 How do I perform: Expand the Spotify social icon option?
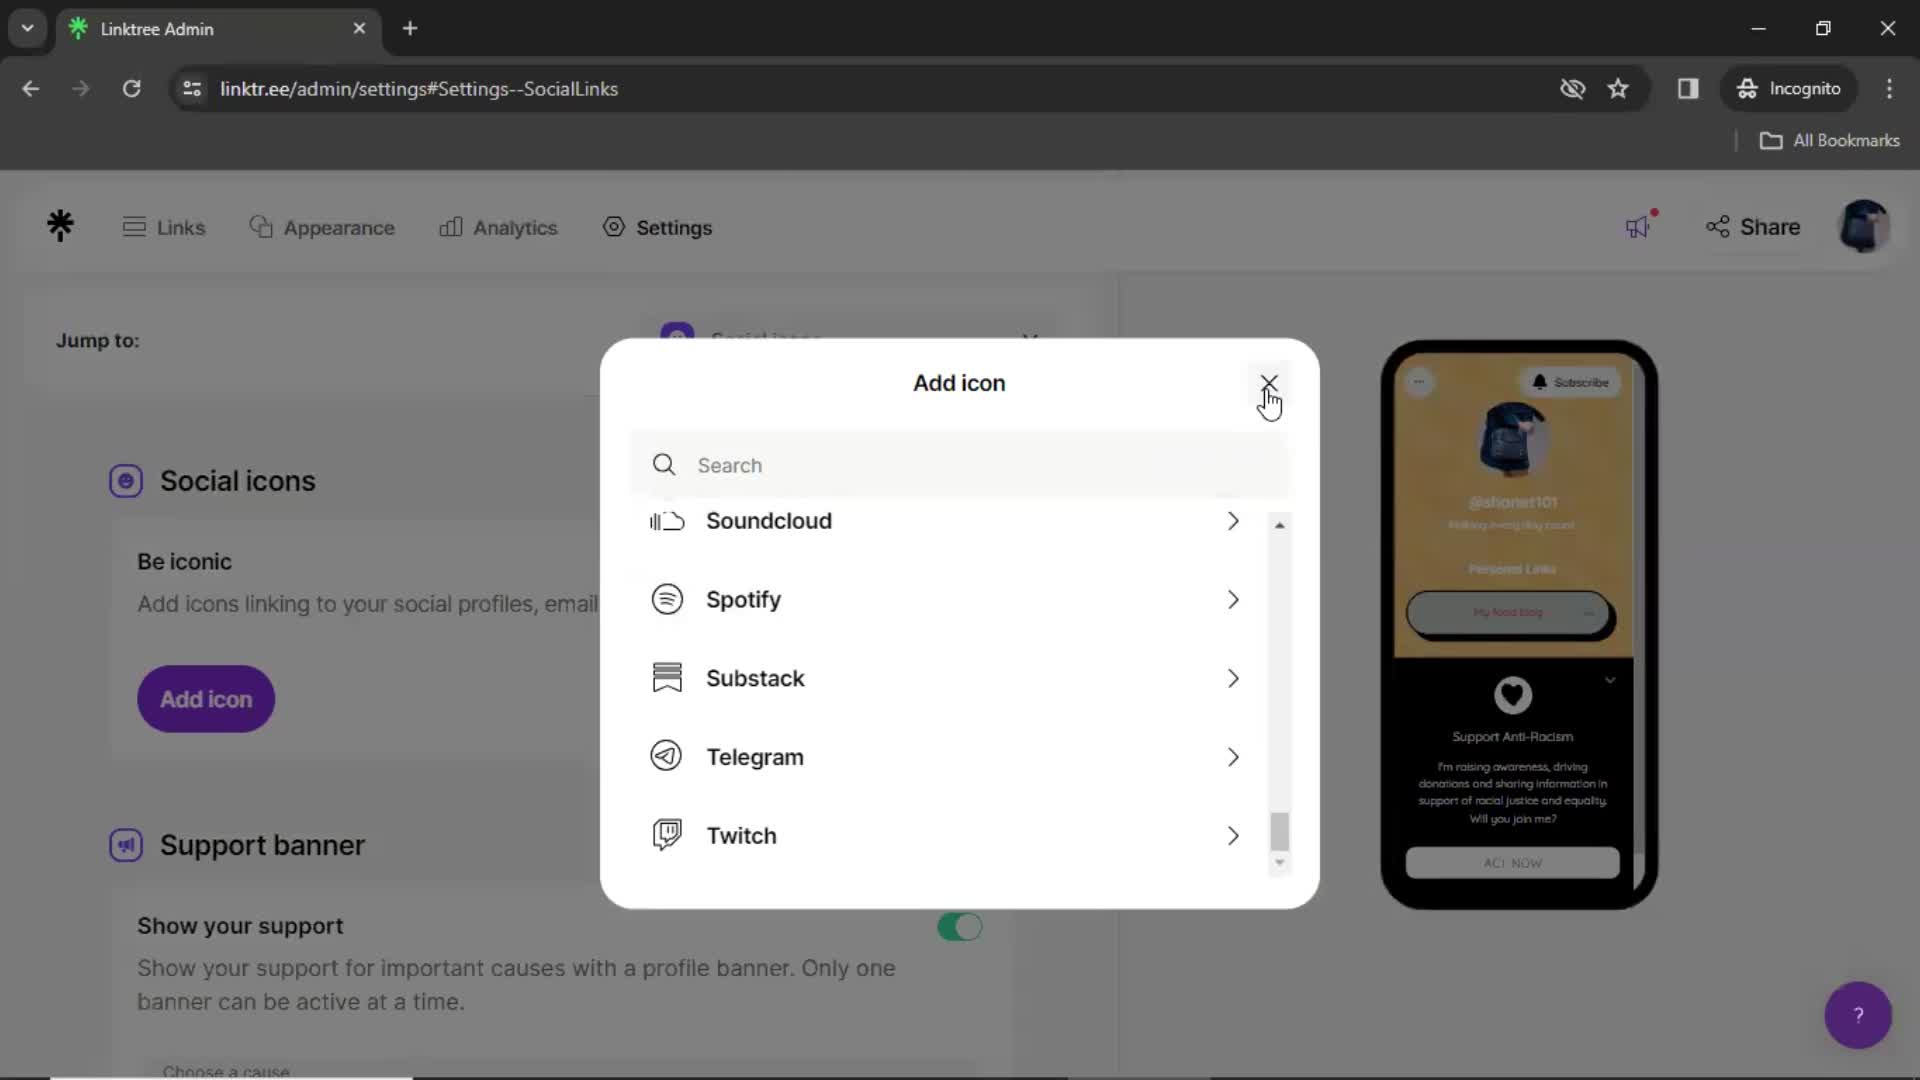click(x=1233, y=600)
